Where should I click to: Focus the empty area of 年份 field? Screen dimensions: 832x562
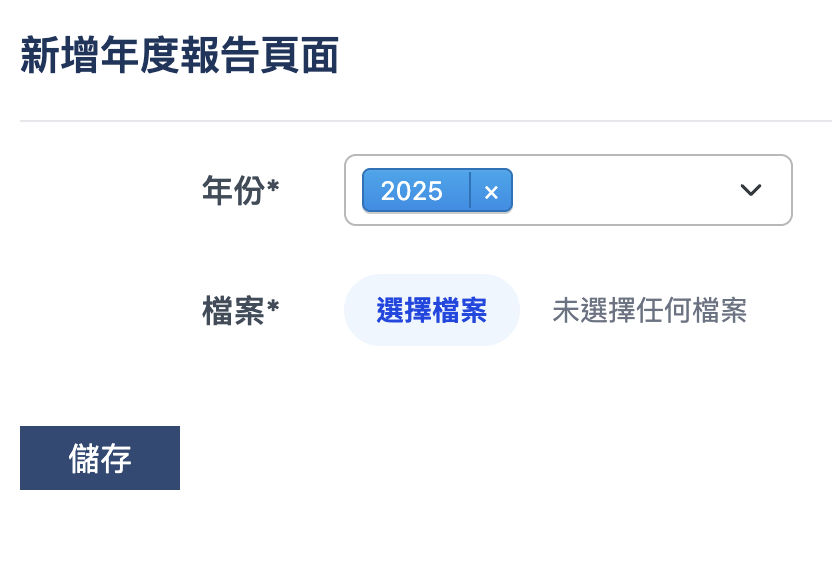click(x=620, y=190)
